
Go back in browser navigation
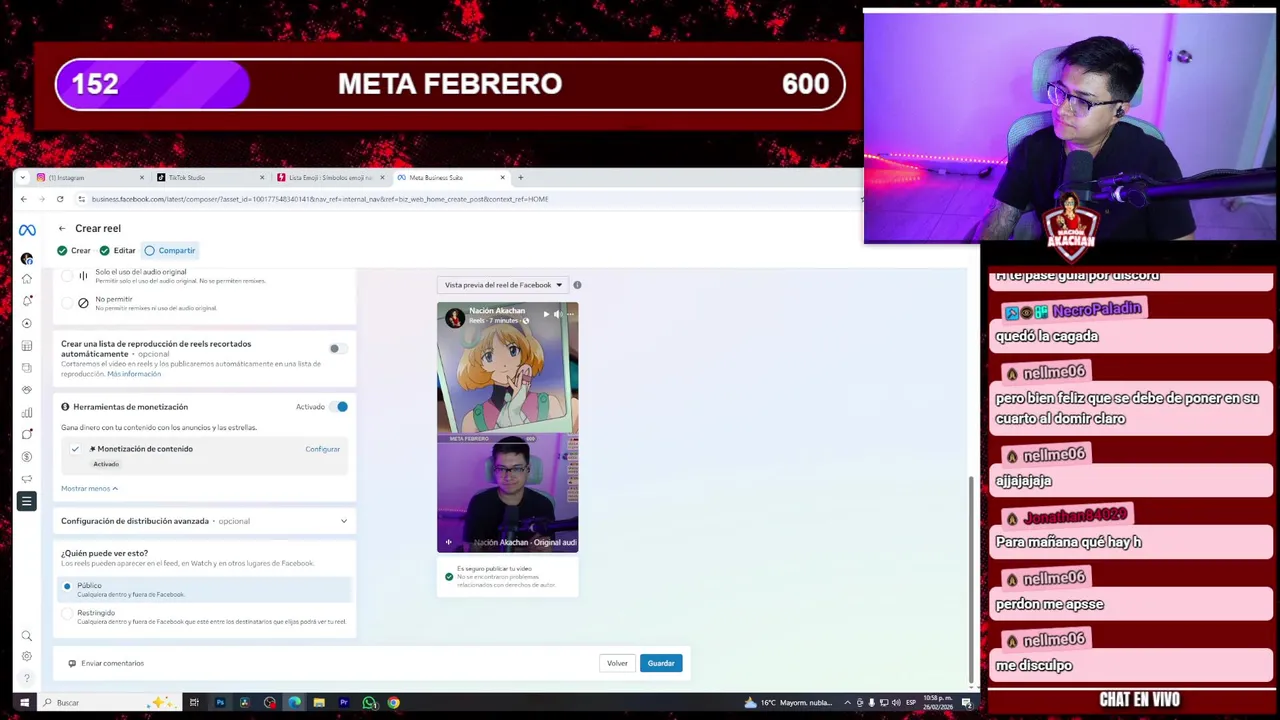[24, 199]
